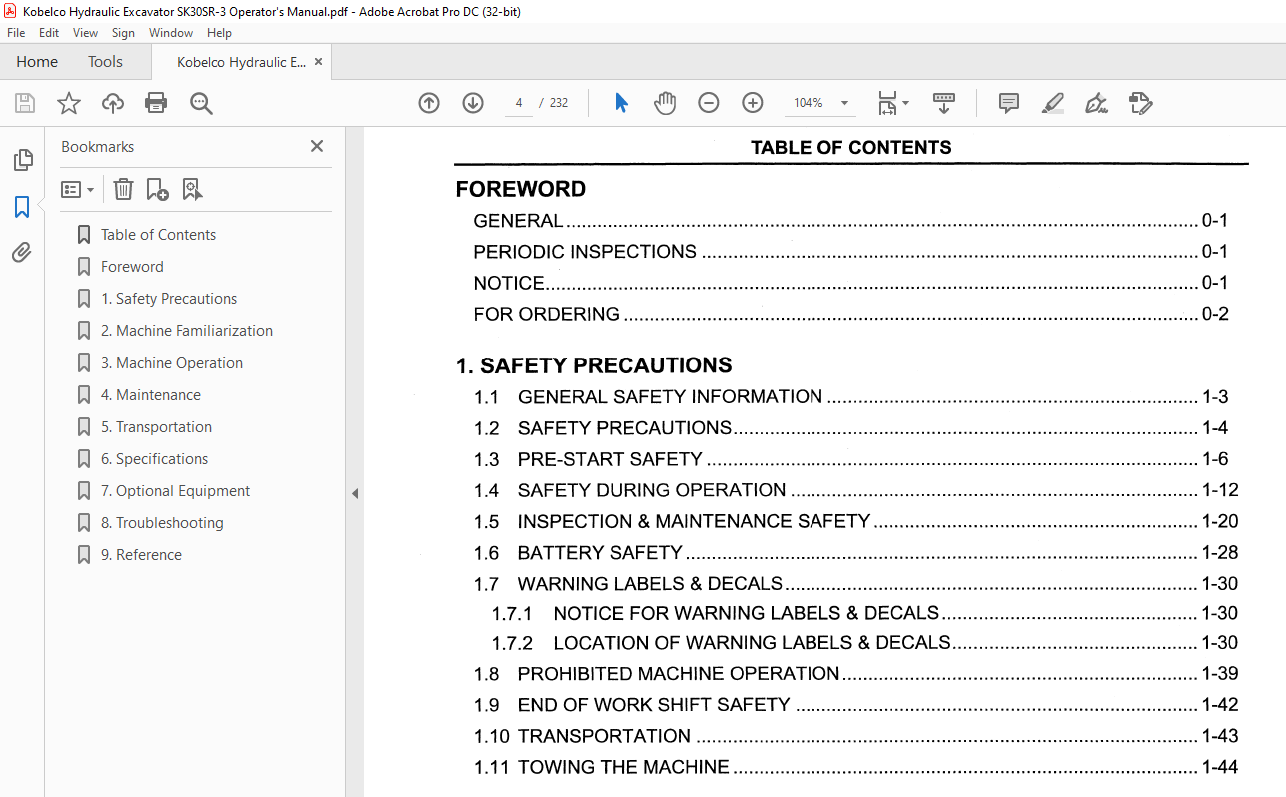This screenshot has width=1286, height=797.
Task: Switch to the Tools tab
Action: pyautogui.click(x=105, y=62)
